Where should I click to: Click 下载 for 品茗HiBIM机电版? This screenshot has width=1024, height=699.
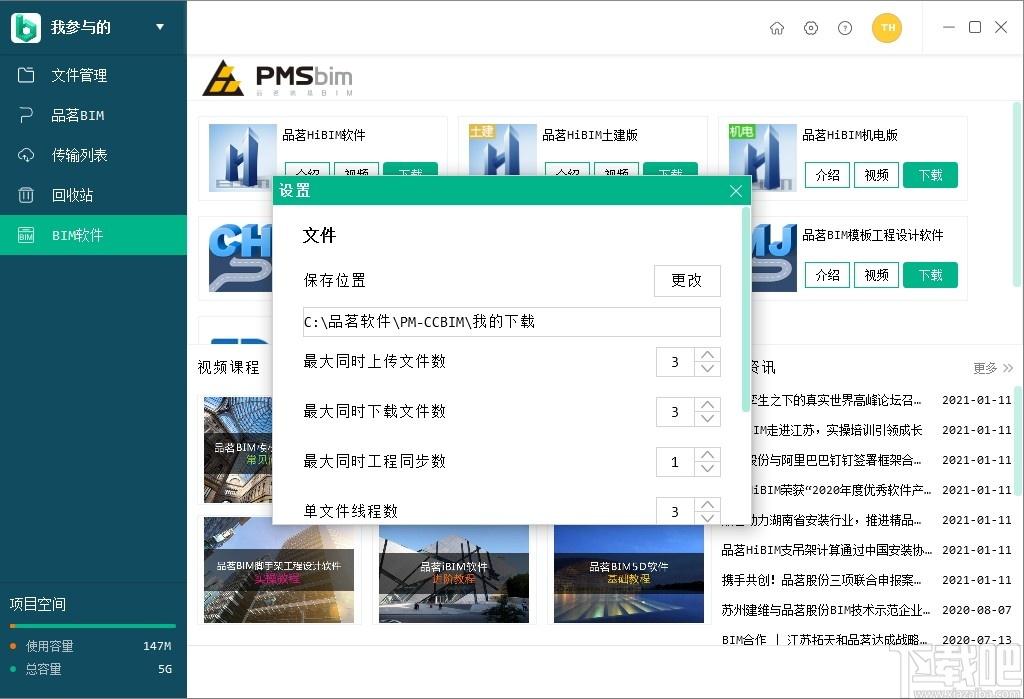930,175
